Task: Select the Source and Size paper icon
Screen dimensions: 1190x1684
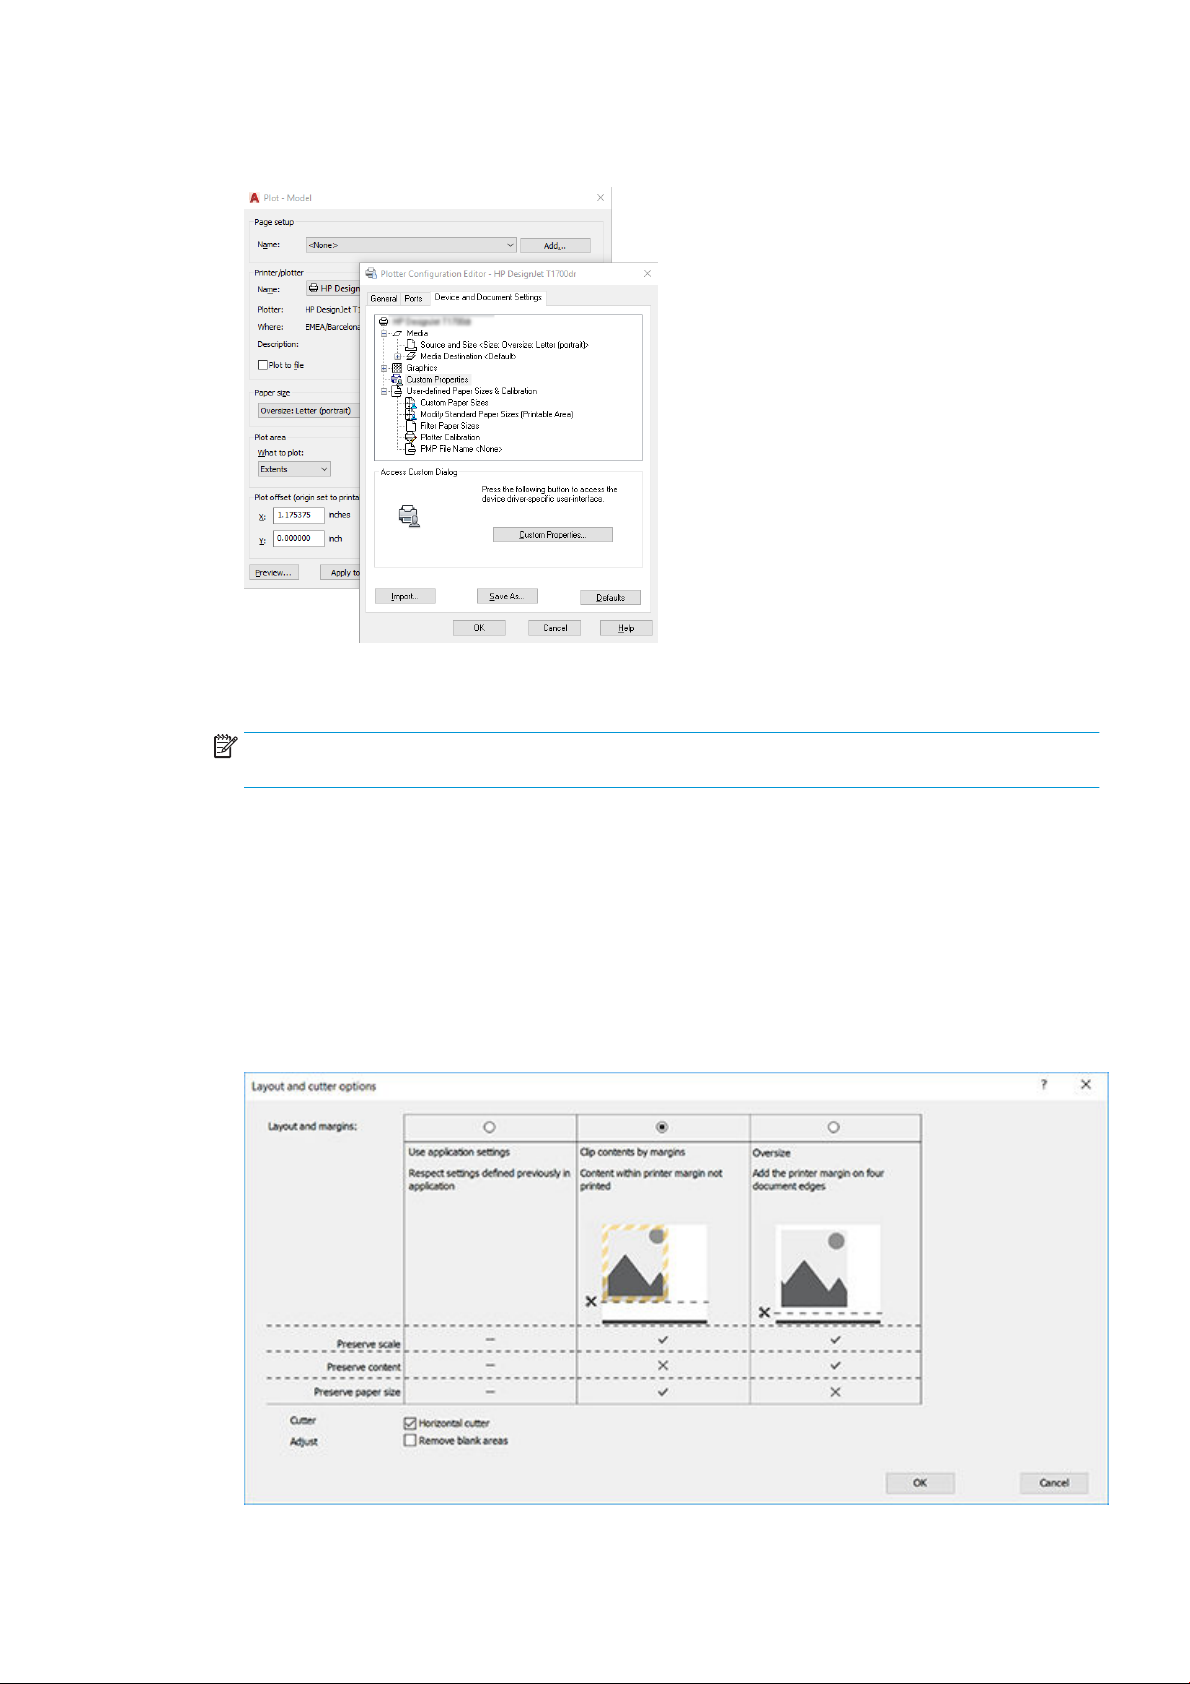Action: [x=411, y=345]
